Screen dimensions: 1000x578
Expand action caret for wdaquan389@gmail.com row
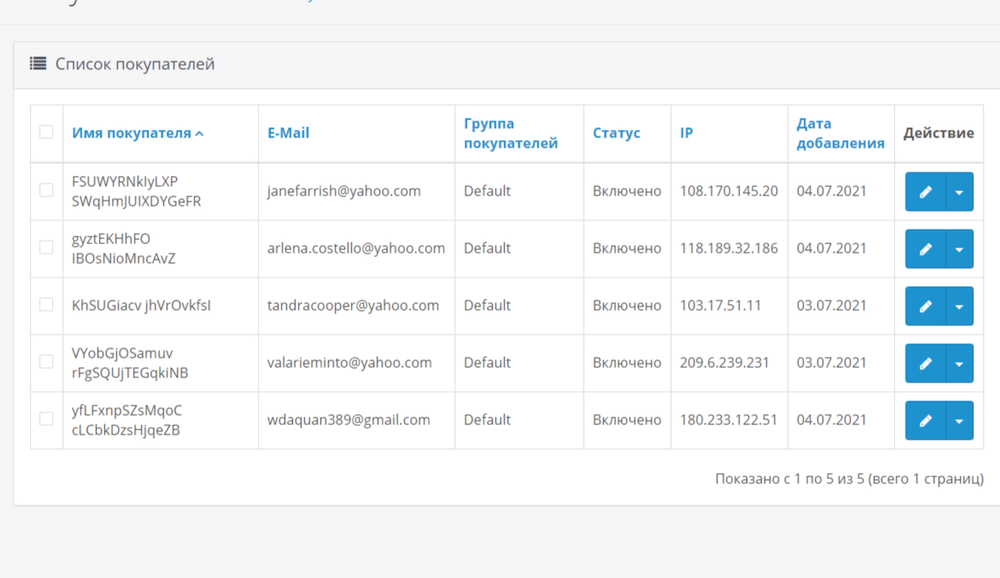[959, 421]
